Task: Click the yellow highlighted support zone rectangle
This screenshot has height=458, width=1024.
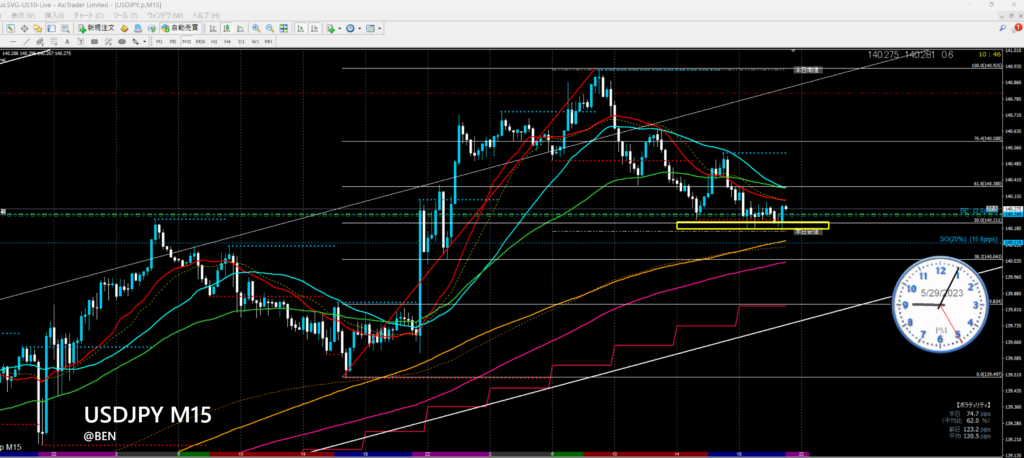Action: 752,225
